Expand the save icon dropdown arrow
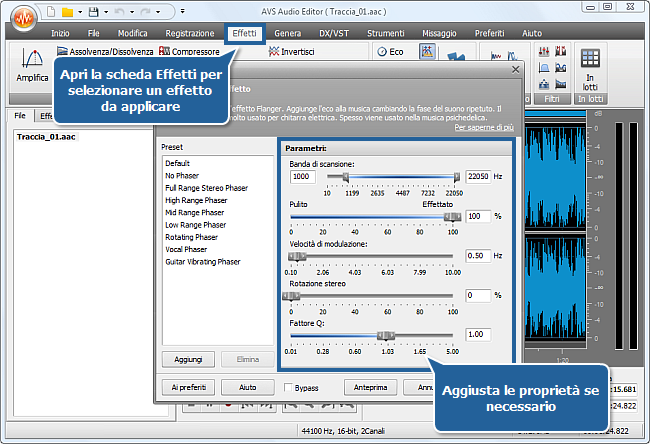Viewport: 650px width, 444px height. point(104,14)
